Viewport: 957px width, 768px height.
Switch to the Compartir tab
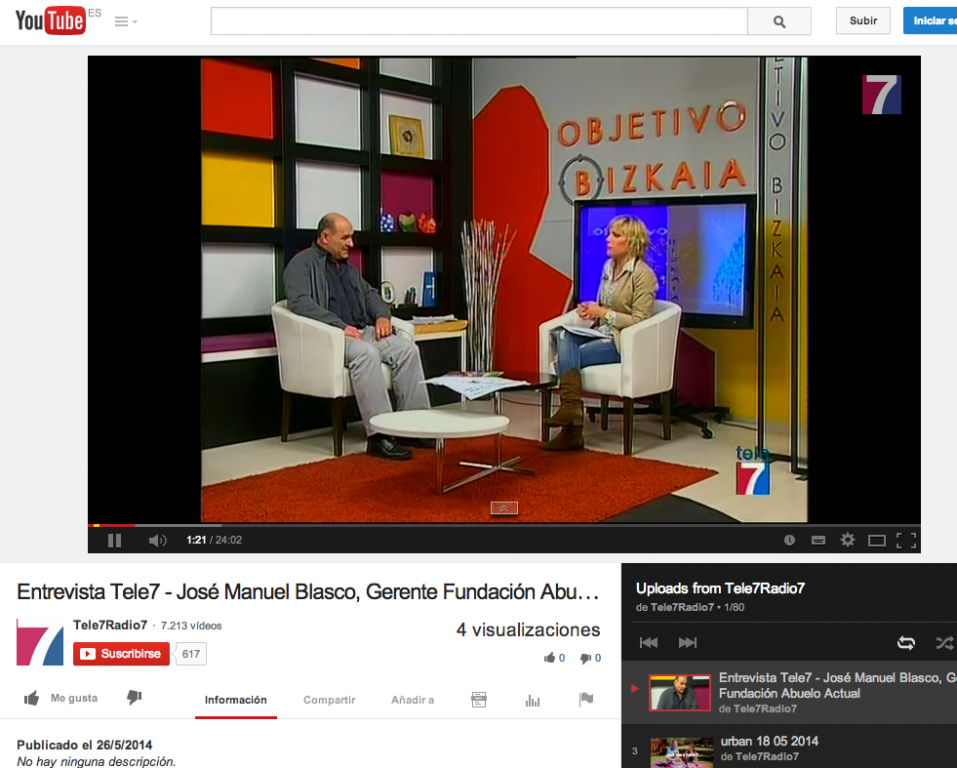329,700
